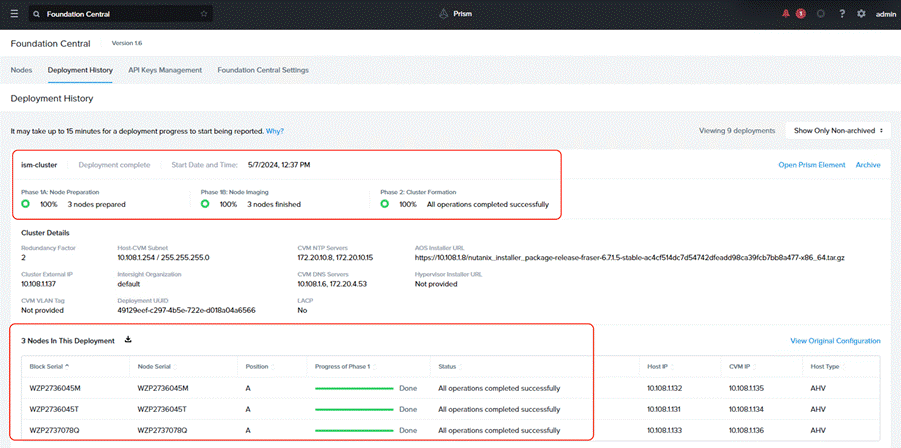
Task: Open the alerts bell icon
Action: tap(786, 14)
